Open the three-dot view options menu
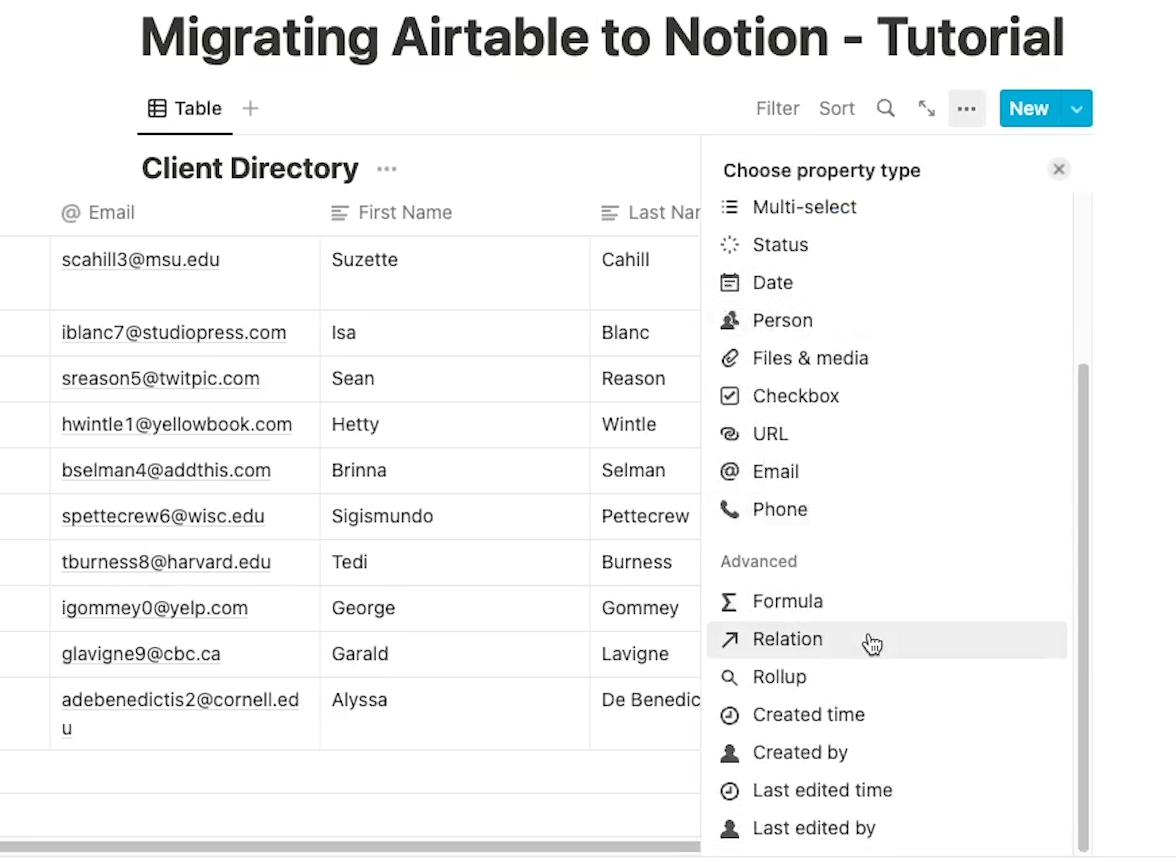The height and width of the screenshot is (863, 1176). click(x=967, y=109)
